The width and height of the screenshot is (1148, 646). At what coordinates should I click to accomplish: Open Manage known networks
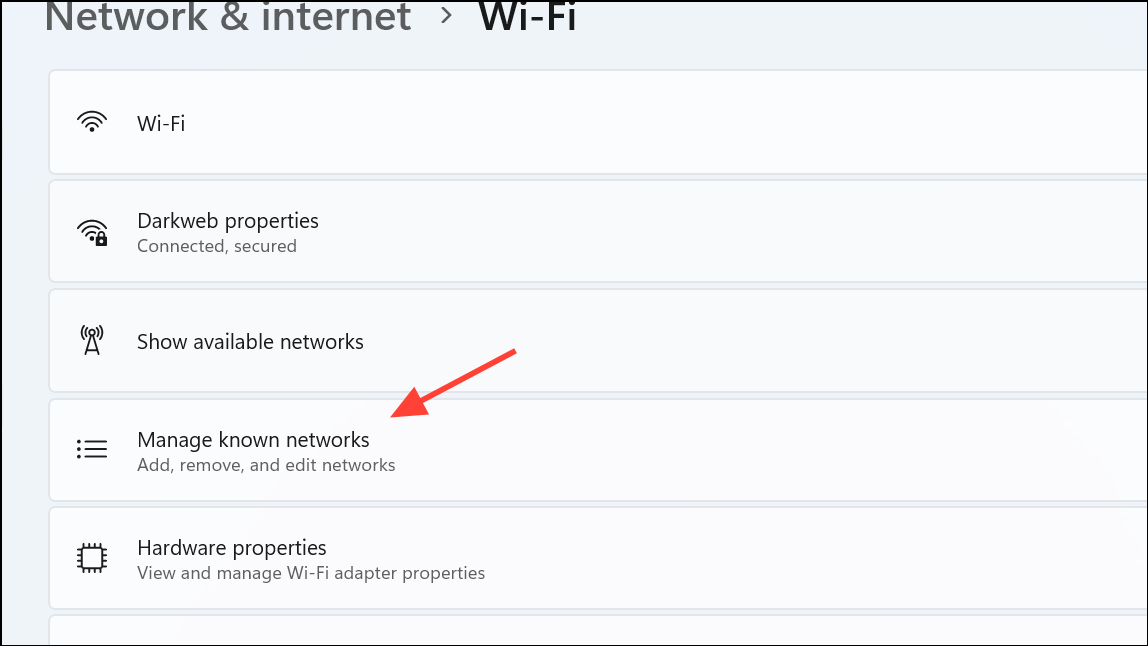click(x=598, y=450)
